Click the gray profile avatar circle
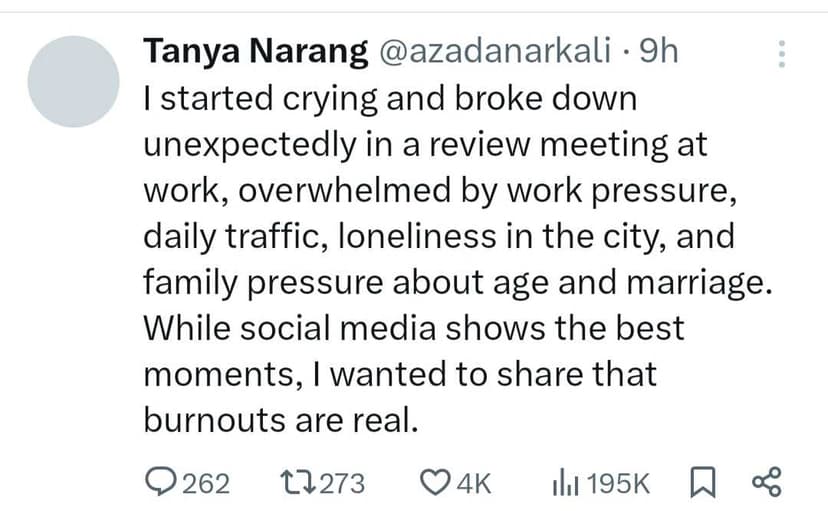The width and height of the screenshot is (828, 511). (x=71, y=82)
